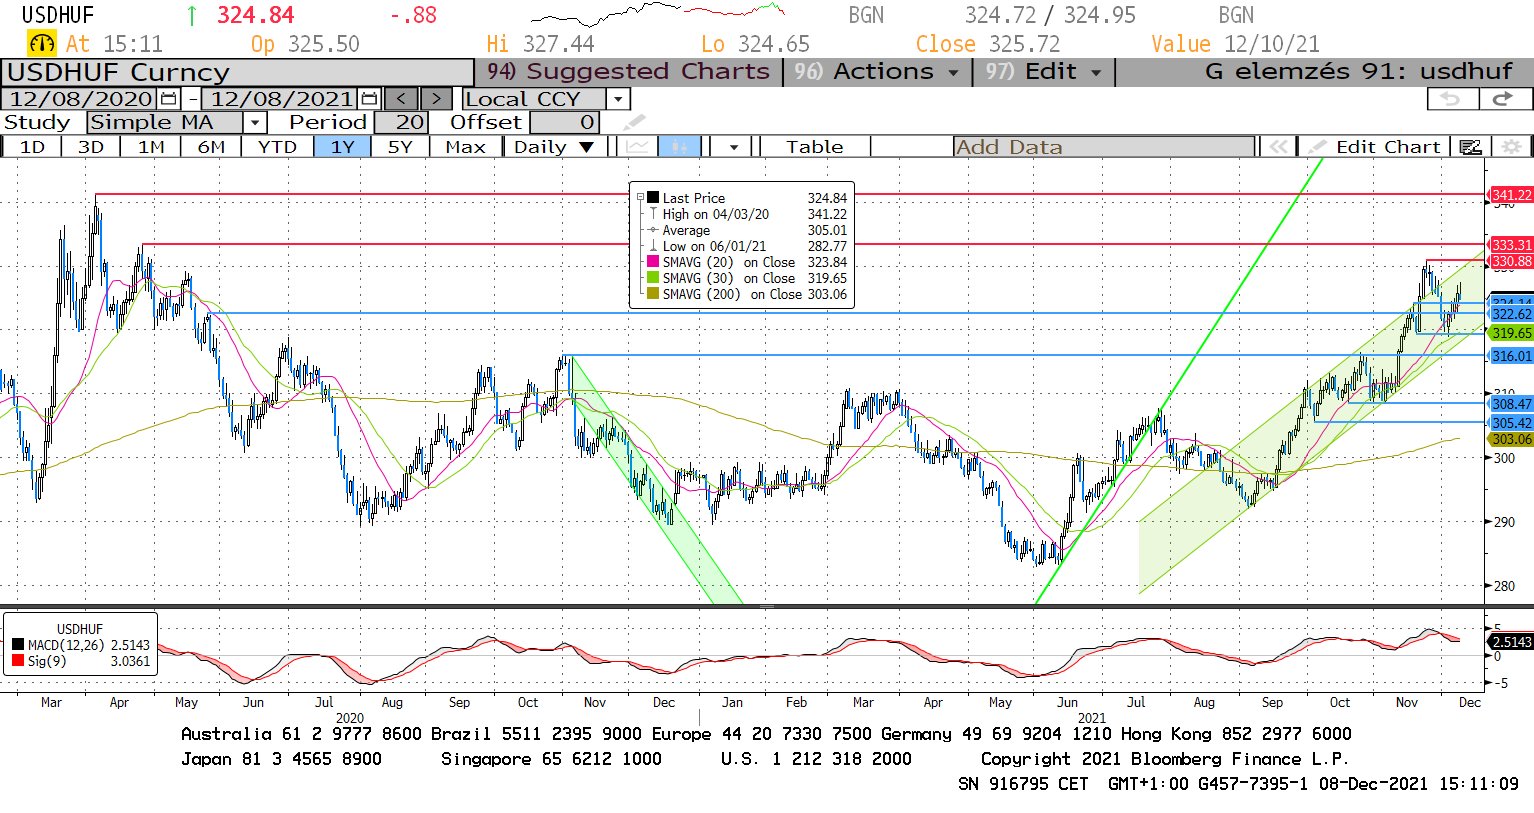Viewport: 1534px width, 813px height.
Task: Click the 'G elemzés 91: usdhuf' title
Action: click(1358, 72)
